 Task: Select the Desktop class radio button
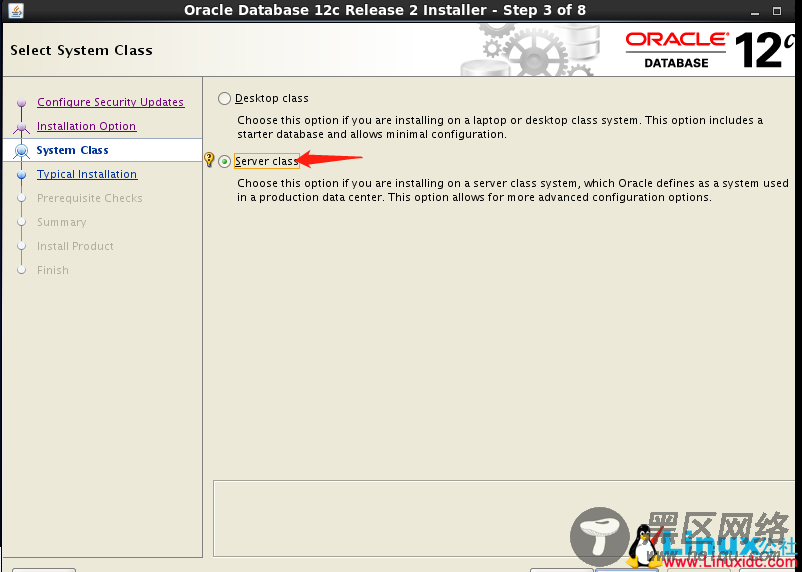[224, 98]
